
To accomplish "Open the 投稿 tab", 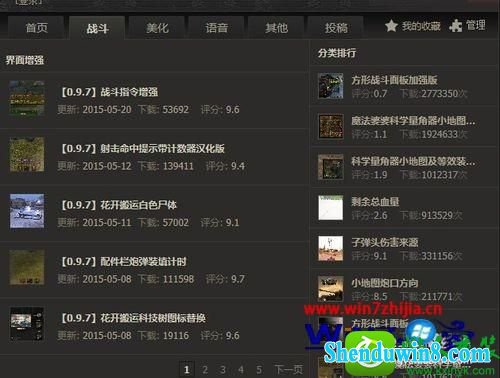I will [x=336, y=27].
